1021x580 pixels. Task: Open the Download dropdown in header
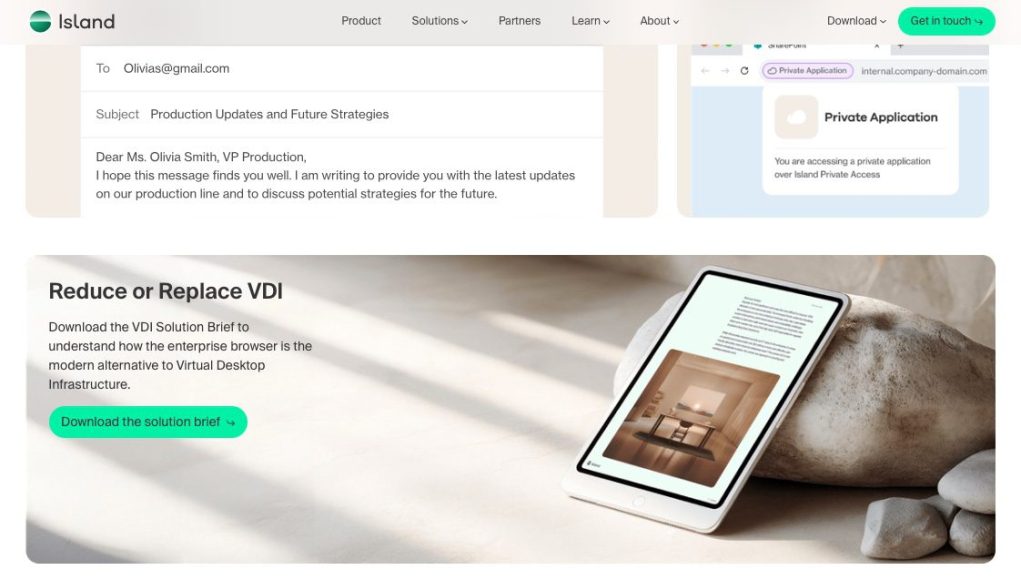(x=856, y=21)
